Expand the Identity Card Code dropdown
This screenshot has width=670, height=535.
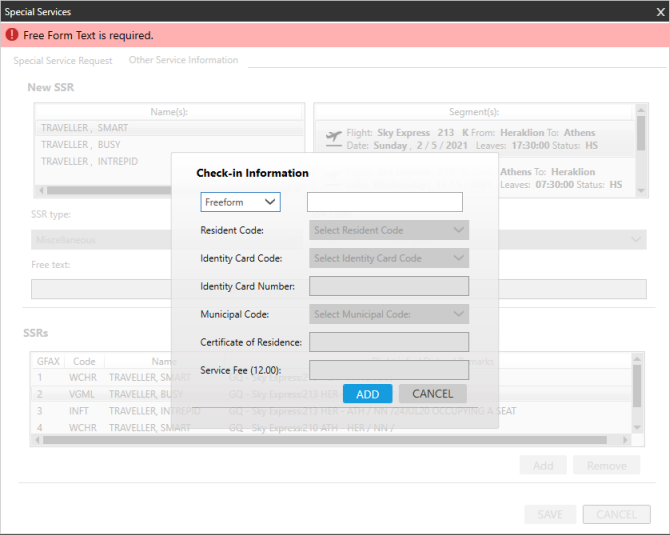[388, 258]
